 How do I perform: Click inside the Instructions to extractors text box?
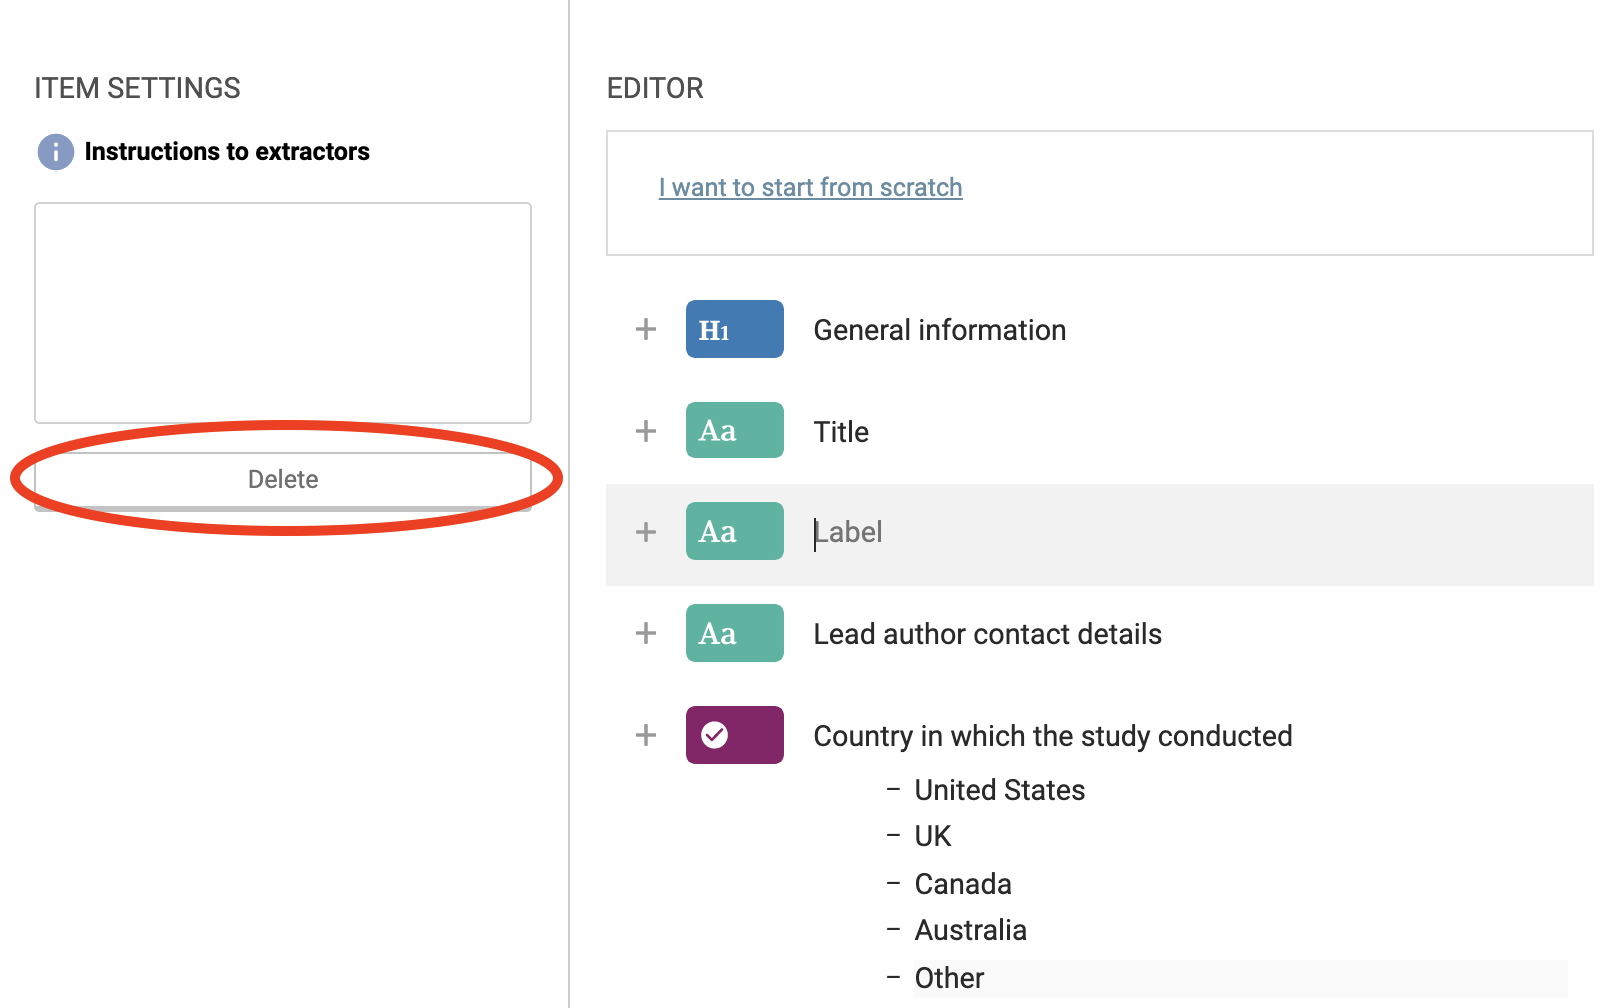coord(283,312)
